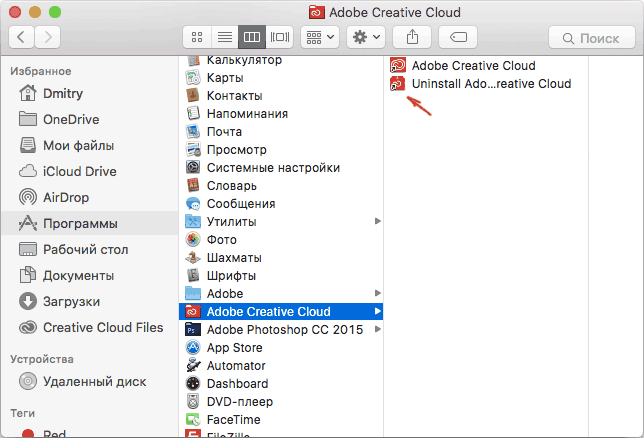Select the Dashboard app
Image resolution: width=644 pixels, height=438 pixels.
[x=281, y=384]
